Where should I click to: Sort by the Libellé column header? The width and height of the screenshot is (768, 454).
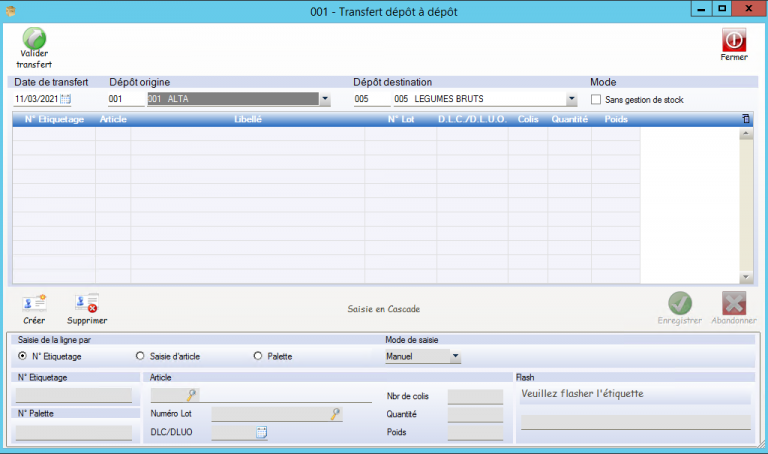[x=247, y=119]
